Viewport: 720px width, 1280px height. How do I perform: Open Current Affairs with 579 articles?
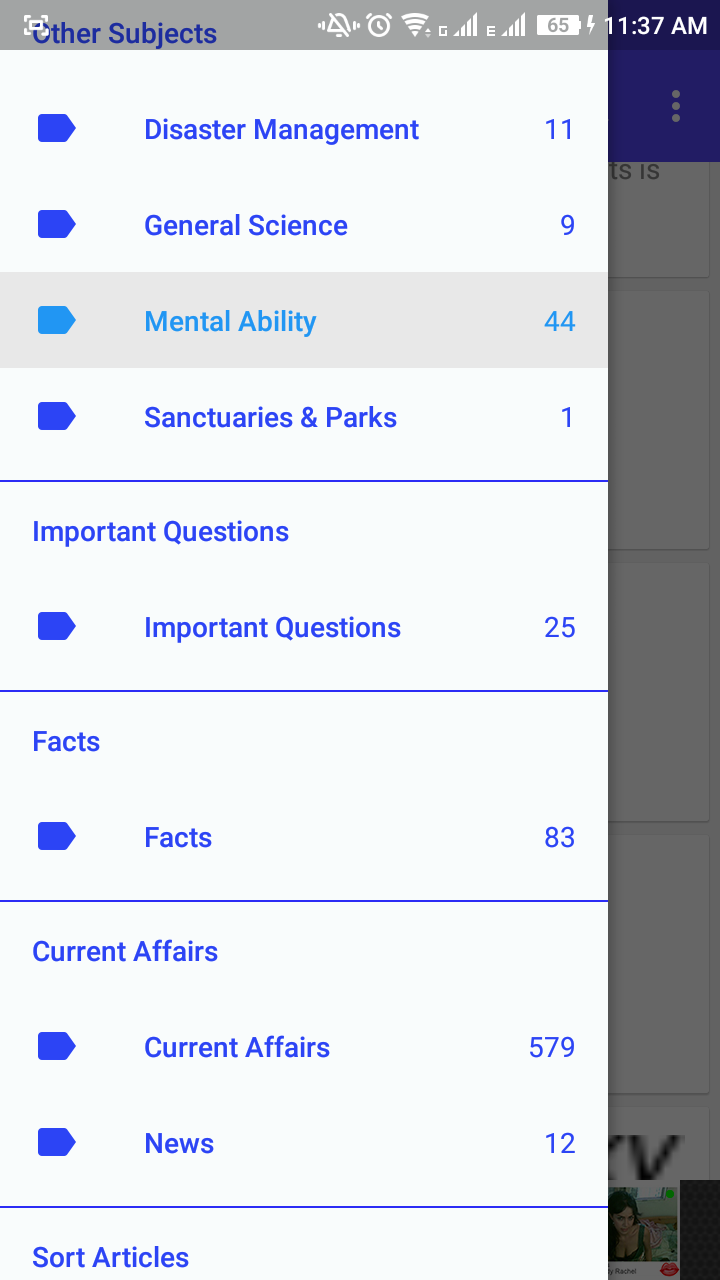coord(304,1047)
